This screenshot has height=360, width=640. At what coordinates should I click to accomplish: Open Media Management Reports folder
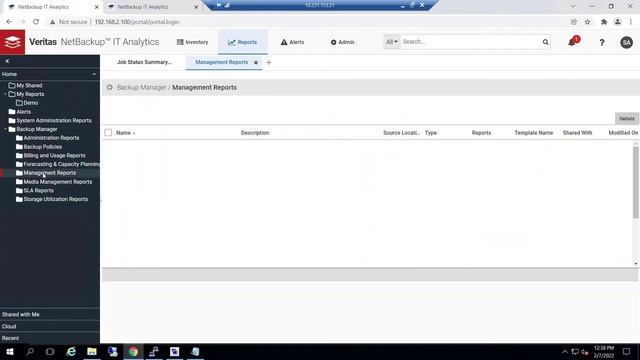click(x=54, y=182)
